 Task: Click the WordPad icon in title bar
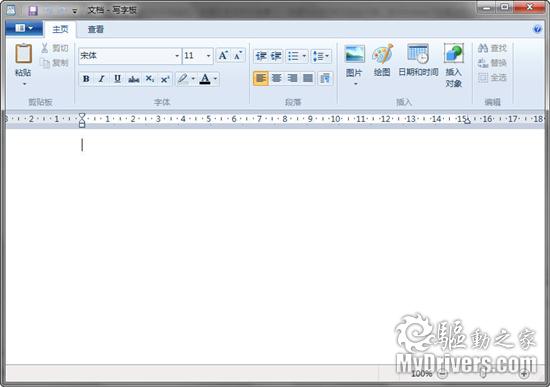click(11, 10)
